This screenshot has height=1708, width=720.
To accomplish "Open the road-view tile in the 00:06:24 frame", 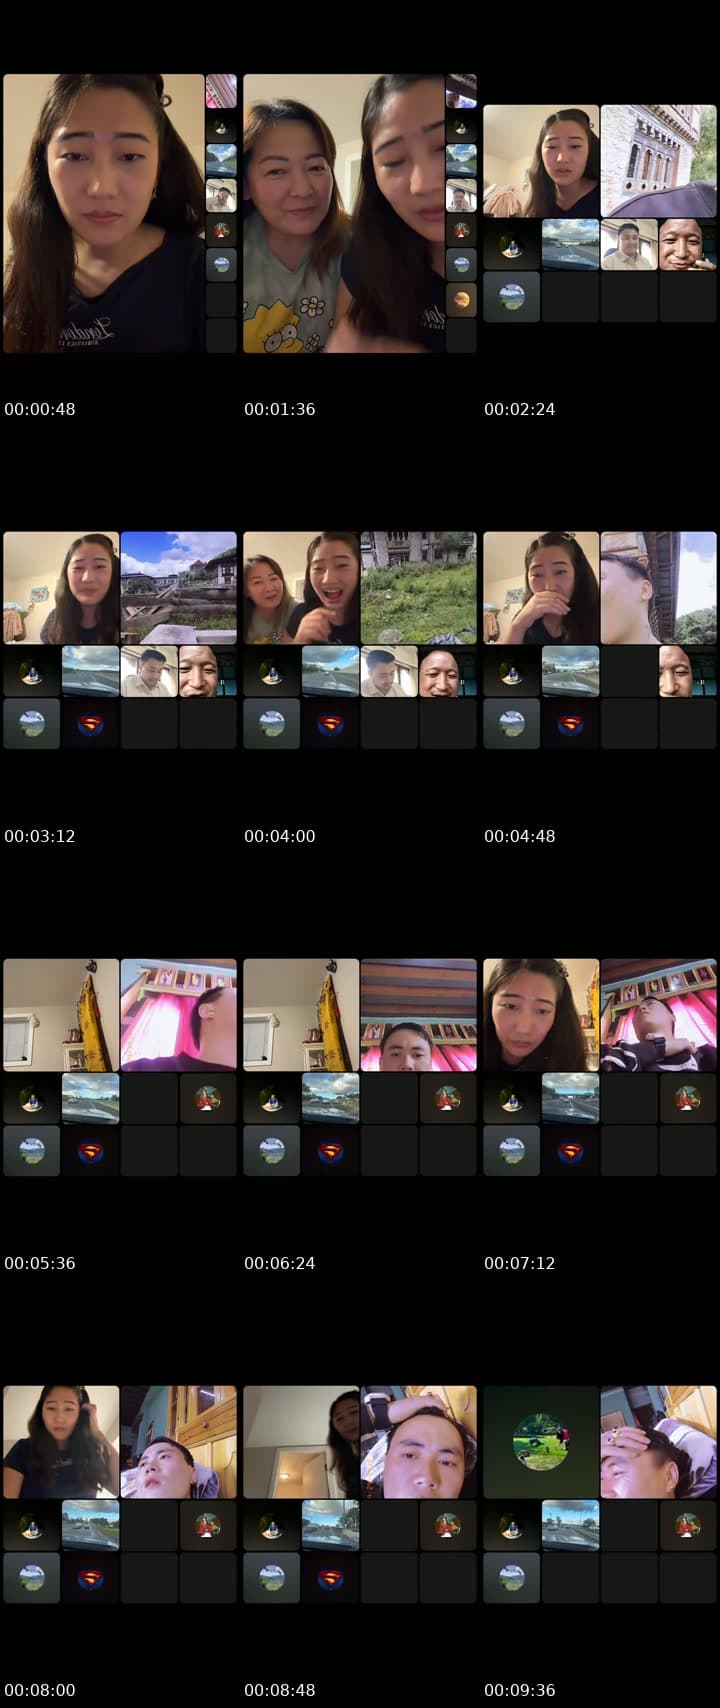I will 330,1098.
